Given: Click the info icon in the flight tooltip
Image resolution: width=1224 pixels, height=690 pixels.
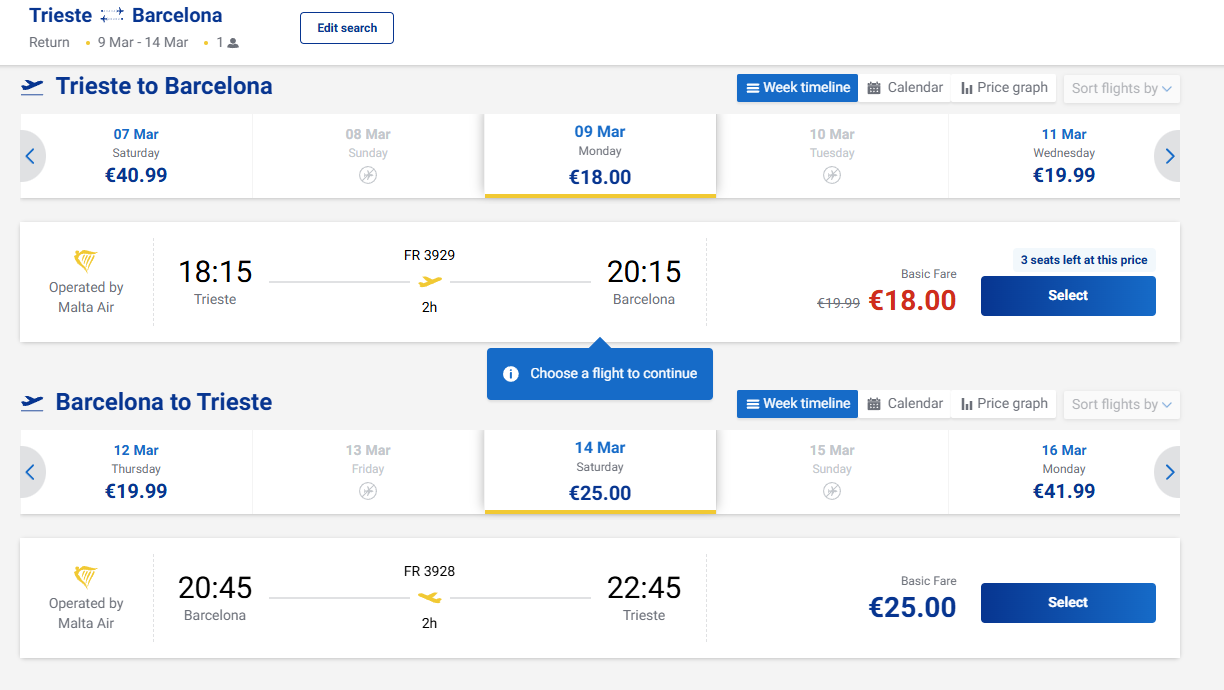Looking at the screenshot, I should [511, 374].
